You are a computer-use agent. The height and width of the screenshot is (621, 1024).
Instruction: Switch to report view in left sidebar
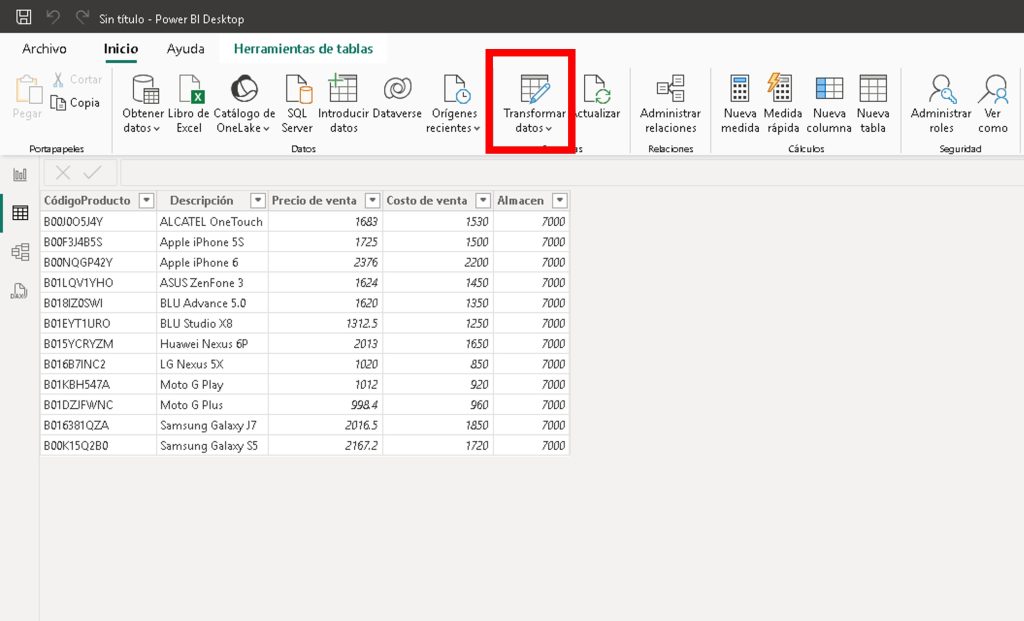(x=19, y=175)
